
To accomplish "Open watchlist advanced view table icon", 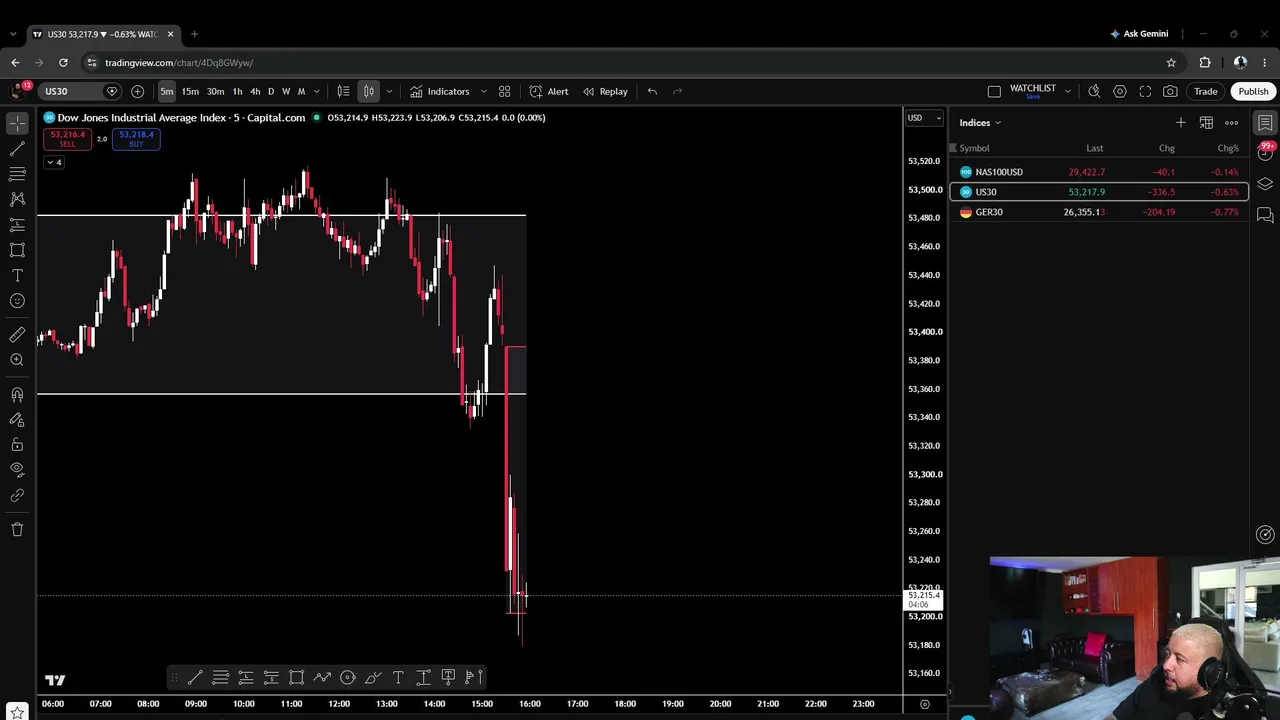I will coord(1206,123).
